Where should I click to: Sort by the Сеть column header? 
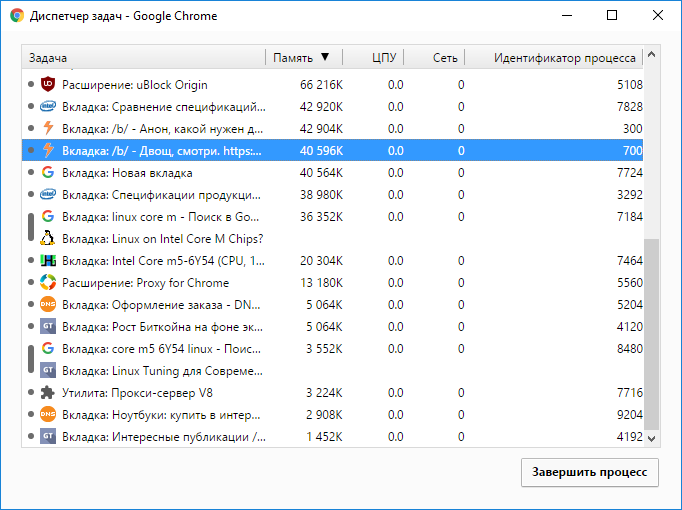435,57
